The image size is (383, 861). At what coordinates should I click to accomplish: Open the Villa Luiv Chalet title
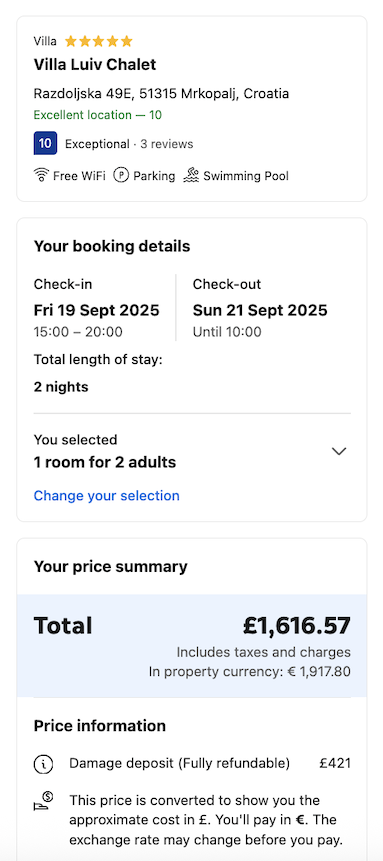click(95, 64)
